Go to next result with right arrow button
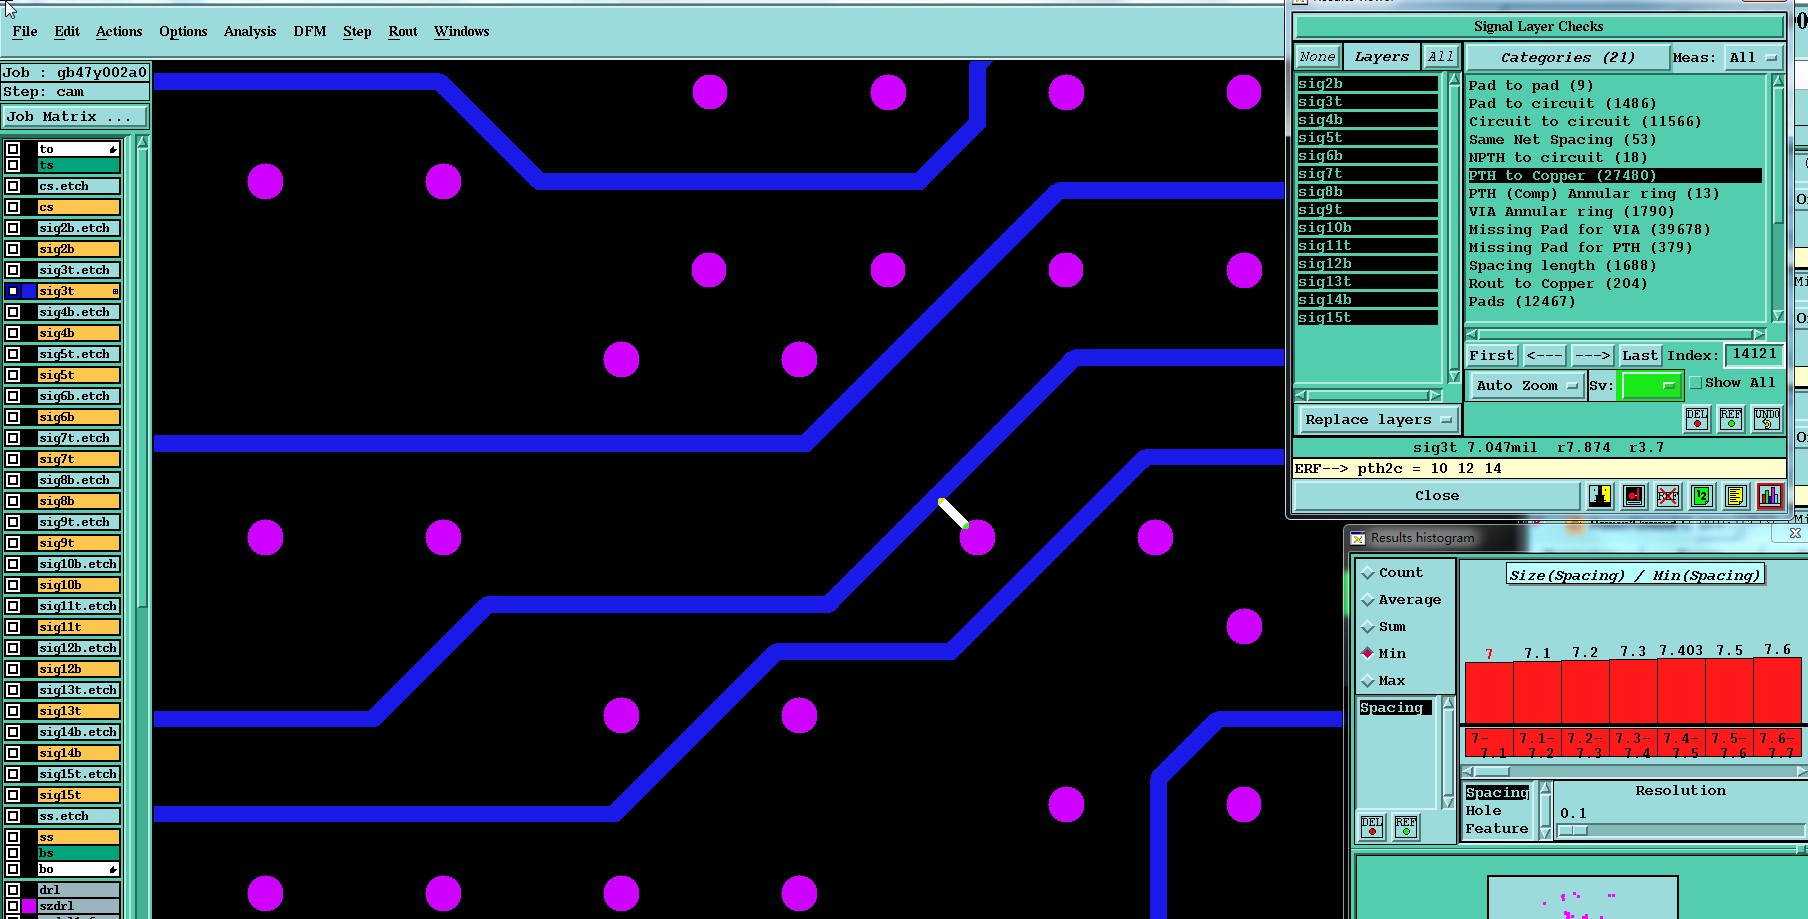The height and width of the screenshot is (919, 1808). pos(1592,356)
